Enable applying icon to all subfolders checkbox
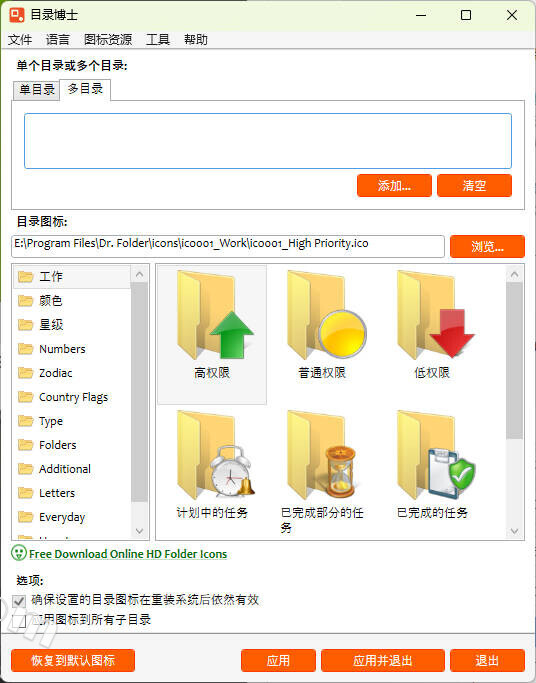 19,621
